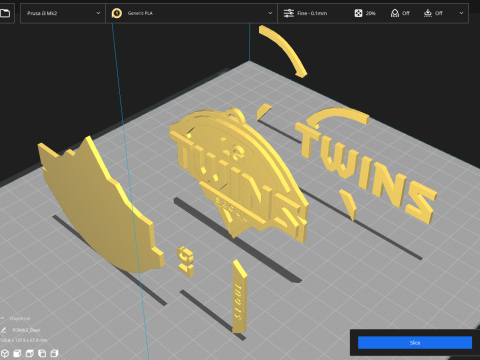This screenshot has width=480, height=360.
Task: Switch to front view cube icon
Action: (x=17, y=353)
